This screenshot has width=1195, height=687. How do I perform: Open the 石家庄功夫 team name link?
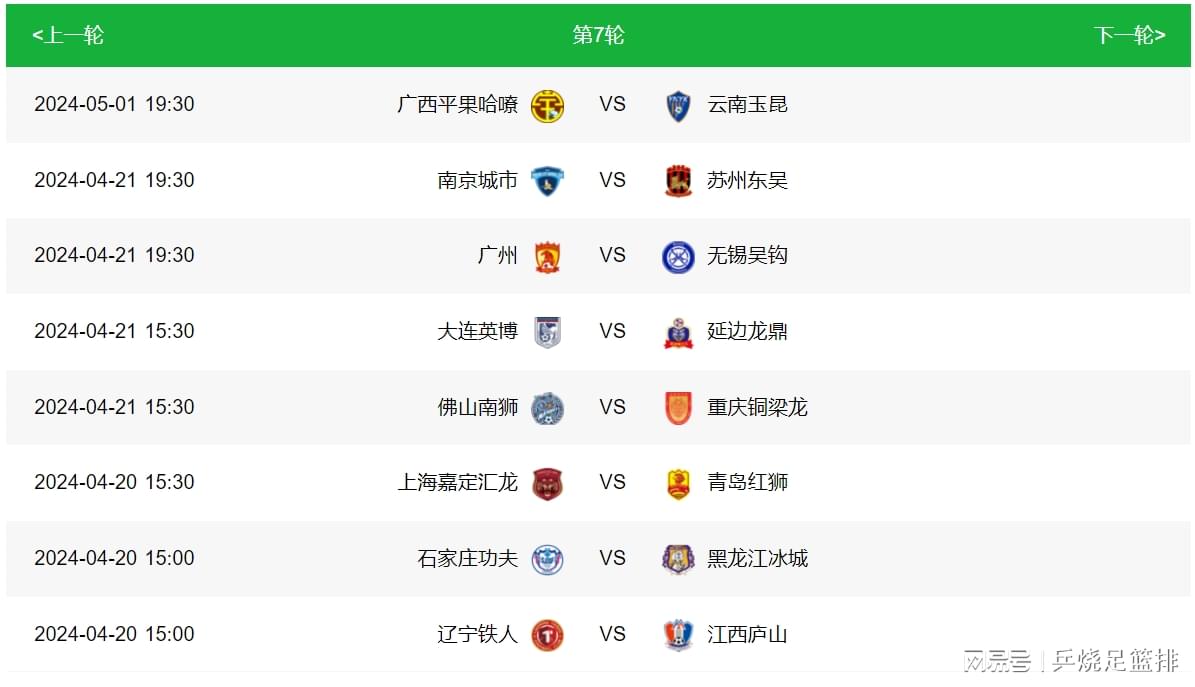pos(467,559)
